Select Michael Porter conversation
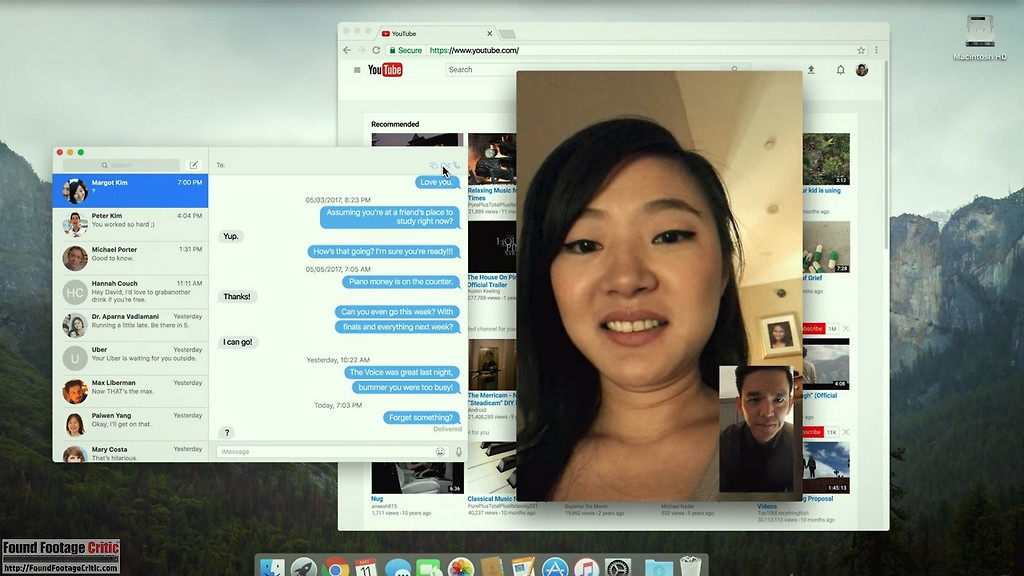Image resolution: width=1024 pixels, height=576 pixels. [131, 259]
